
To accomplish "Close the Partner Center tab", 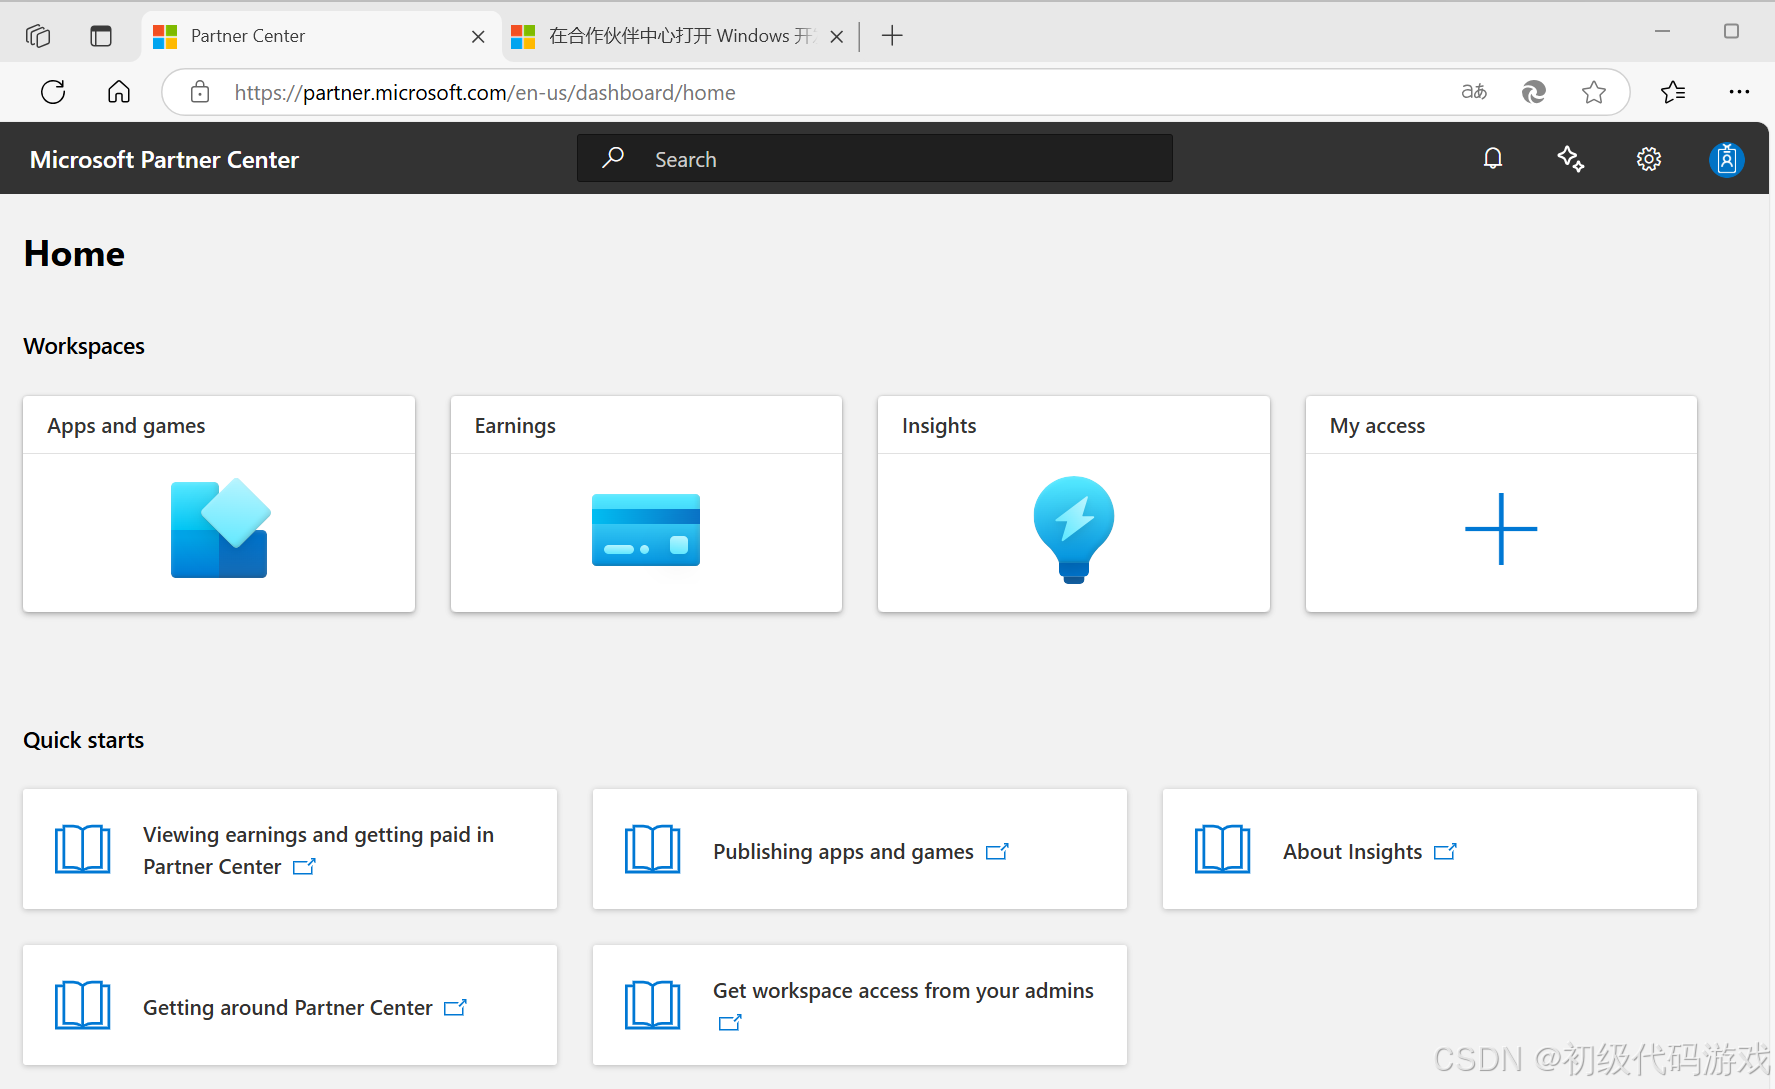I will point(478,37).
